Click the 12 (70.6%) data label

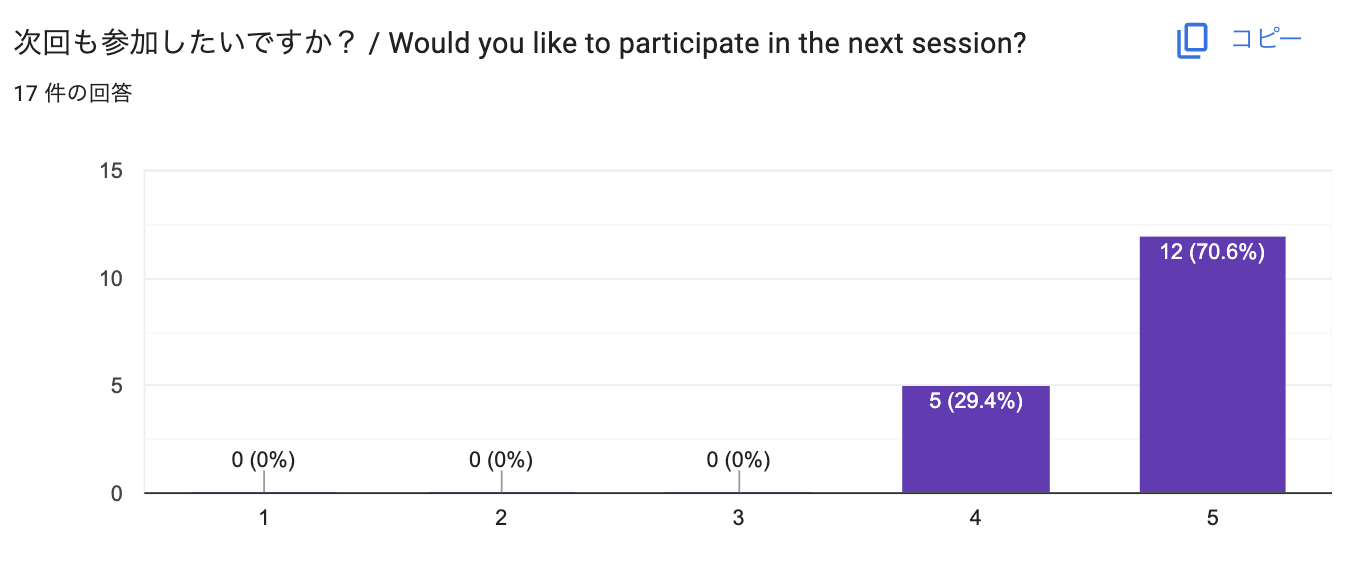(x=1211, y=253)
